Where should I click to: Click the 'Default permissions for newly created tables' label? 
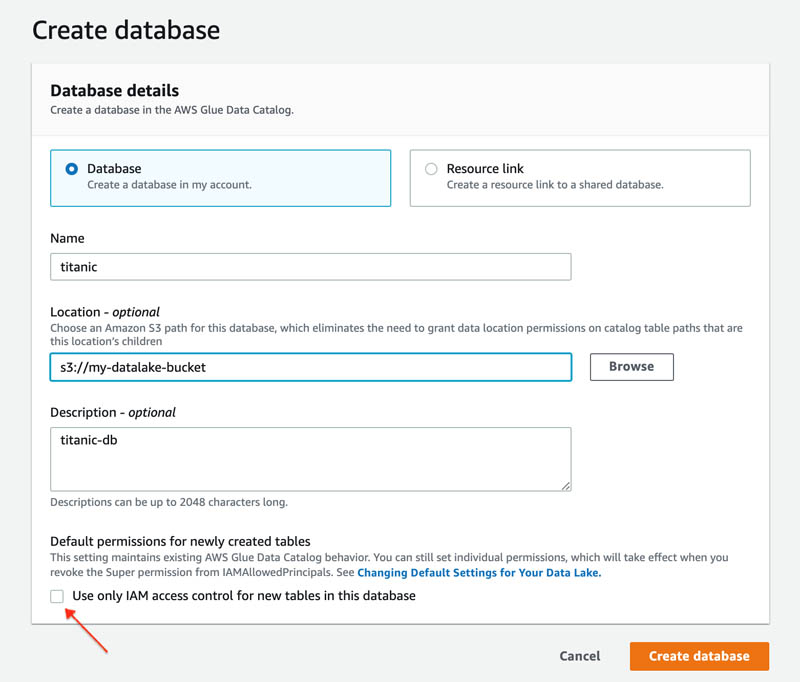(x=180, y=541)
